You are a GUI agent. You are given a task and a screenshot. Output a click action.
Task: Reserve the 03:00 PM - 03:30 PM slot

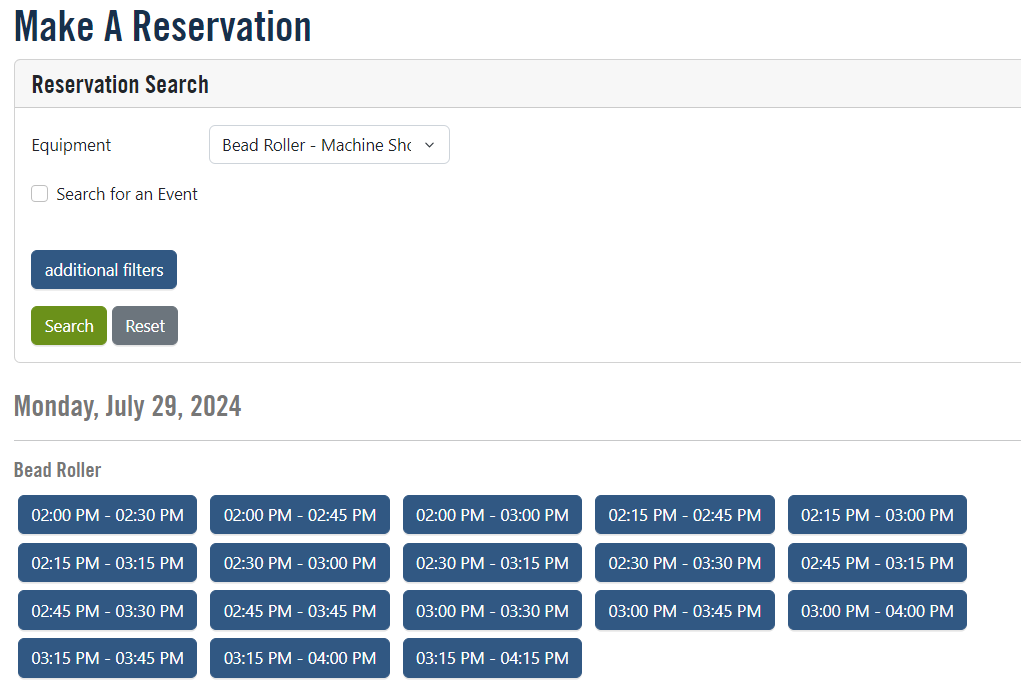[492, 610]
